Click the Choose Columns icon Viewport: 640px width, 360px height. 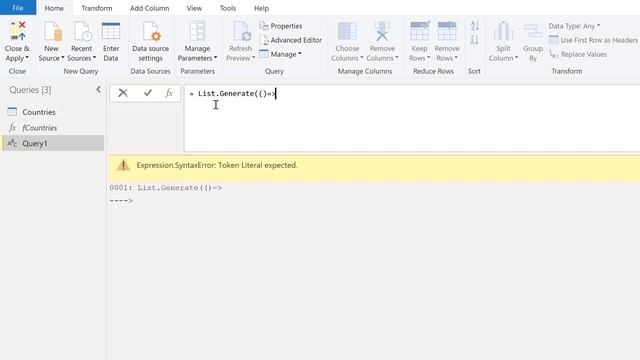point(347,31)
